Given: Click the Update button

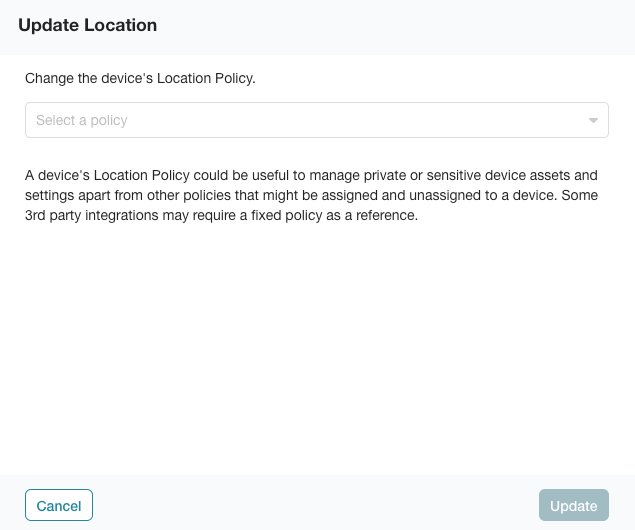Looking at the screenshot, I should pyautogui.click(x=573, y=505).
